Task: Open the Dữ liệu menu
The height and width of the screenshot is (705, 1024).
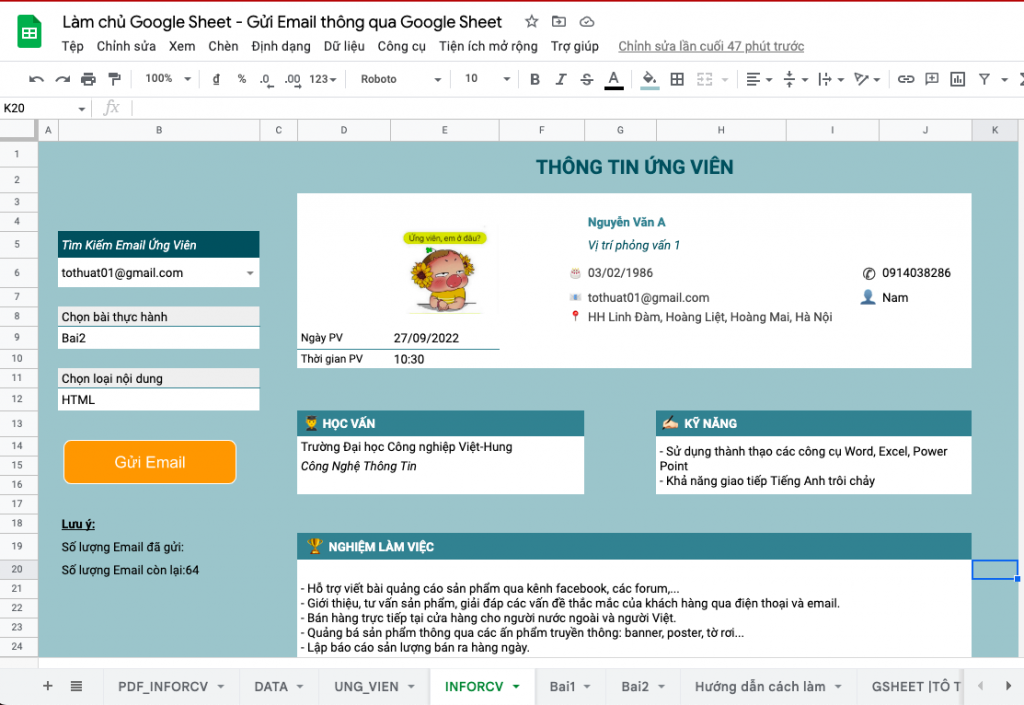Action: tap(344, 46)
